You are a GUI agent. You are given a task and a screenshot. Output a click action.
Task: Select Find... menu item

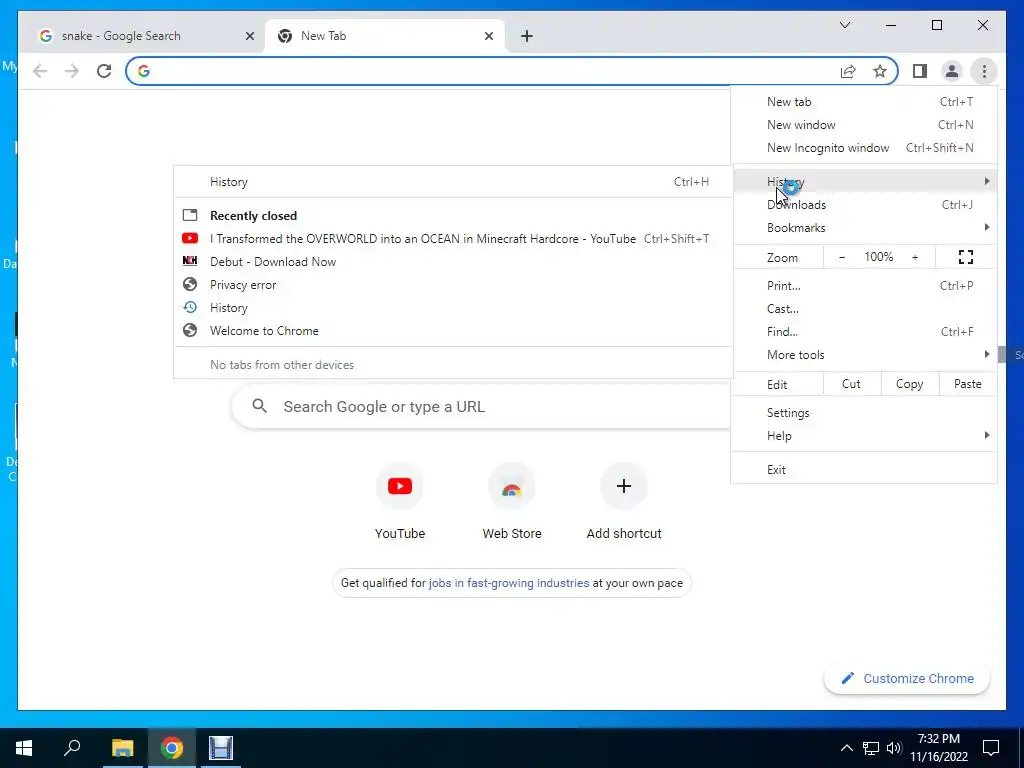click(864, 332)
